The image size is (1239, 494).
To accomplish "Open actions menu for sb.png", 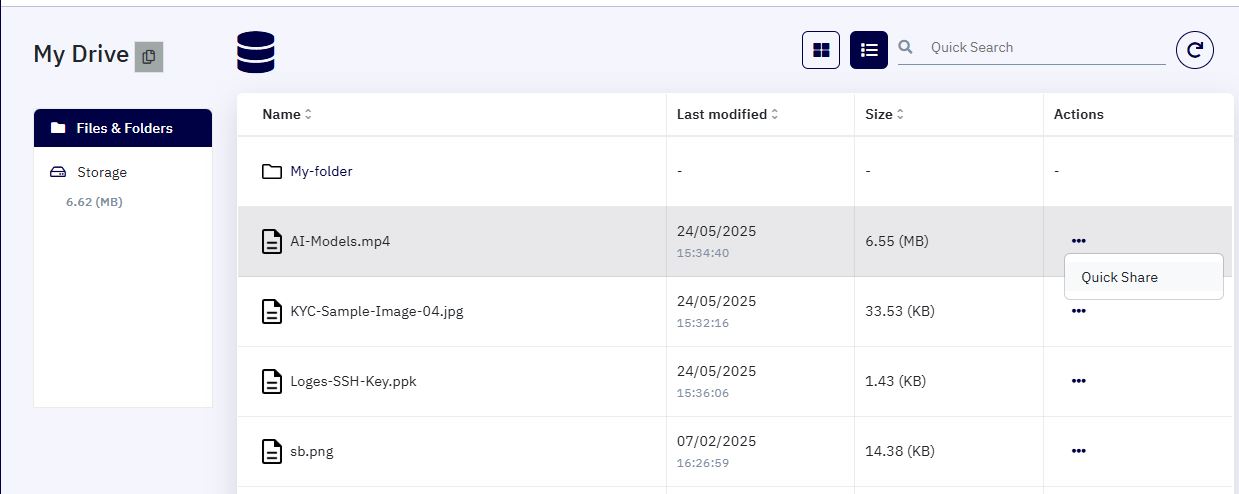I will [x=1078, y=451].
